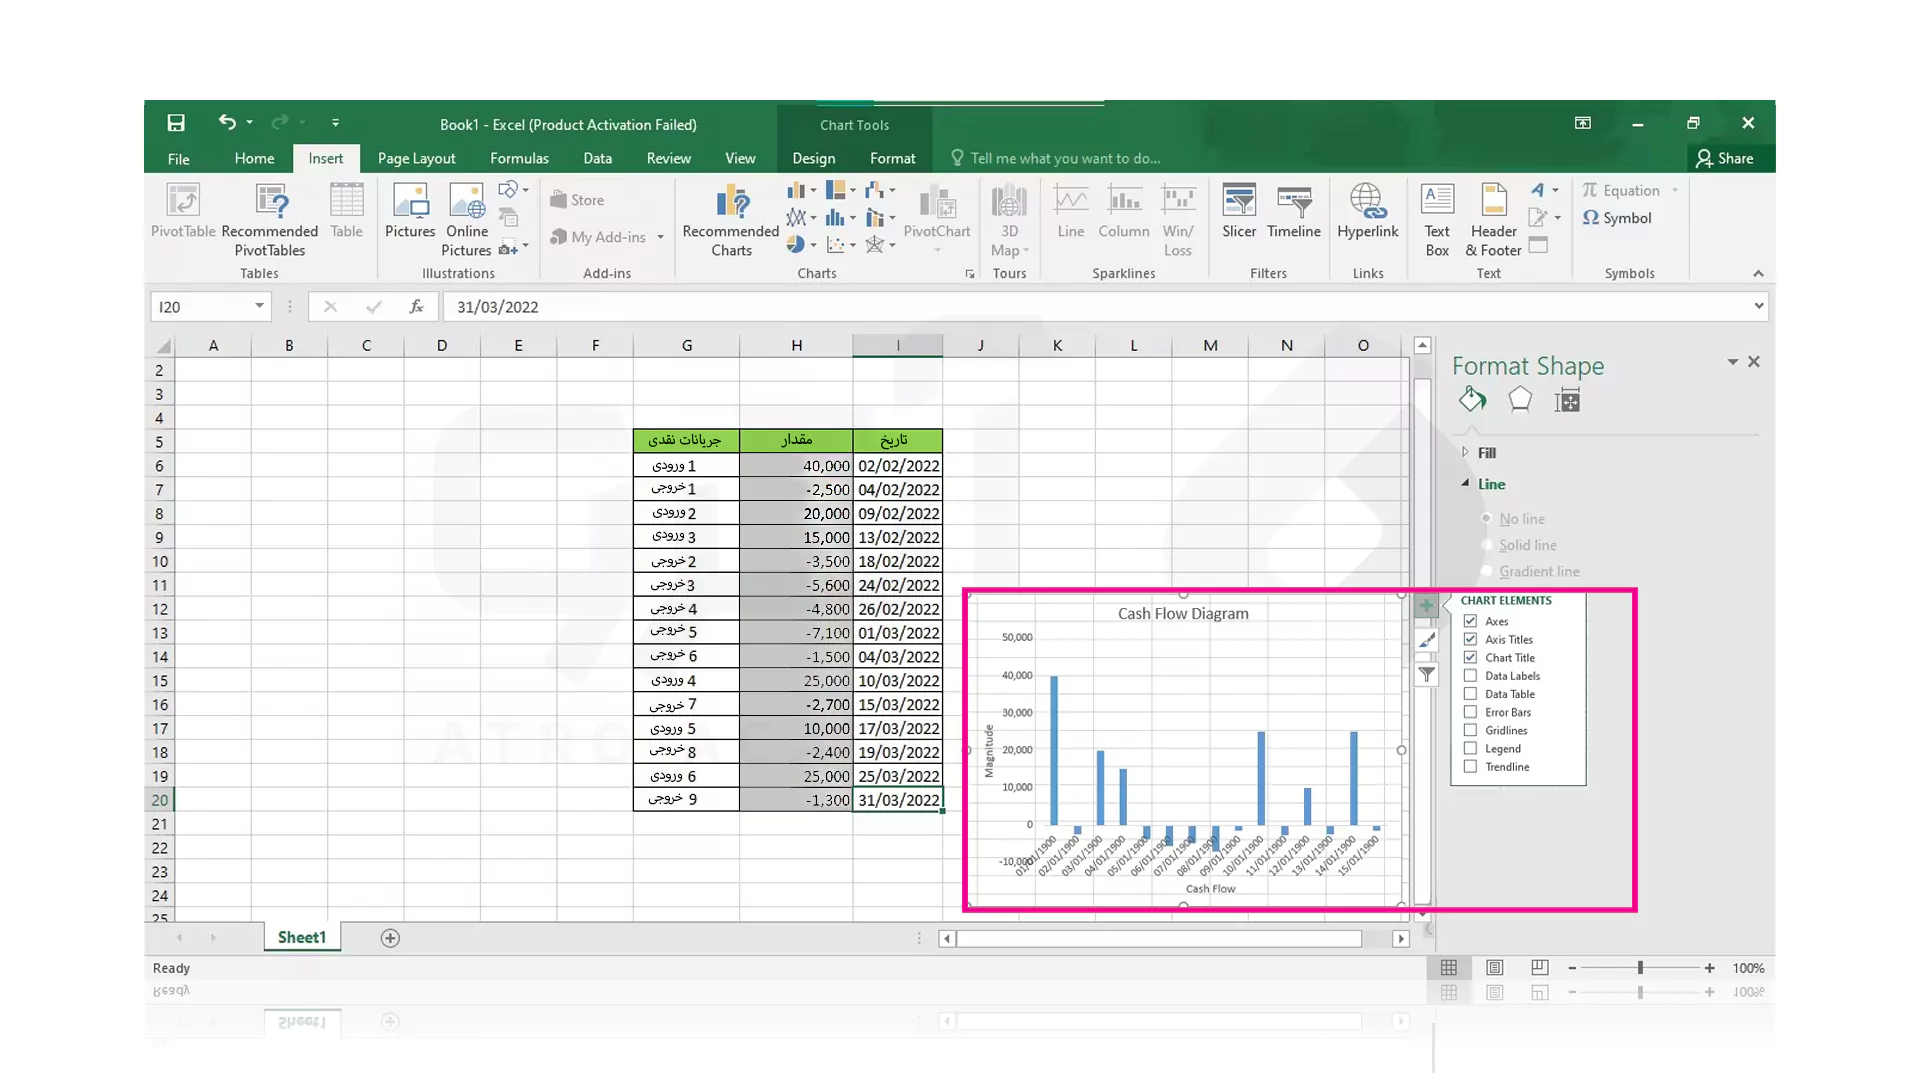Open Size & Properties tab in Format Shape
The height and width of the screenshot is (1080, 1920).
click(1567, 401)
